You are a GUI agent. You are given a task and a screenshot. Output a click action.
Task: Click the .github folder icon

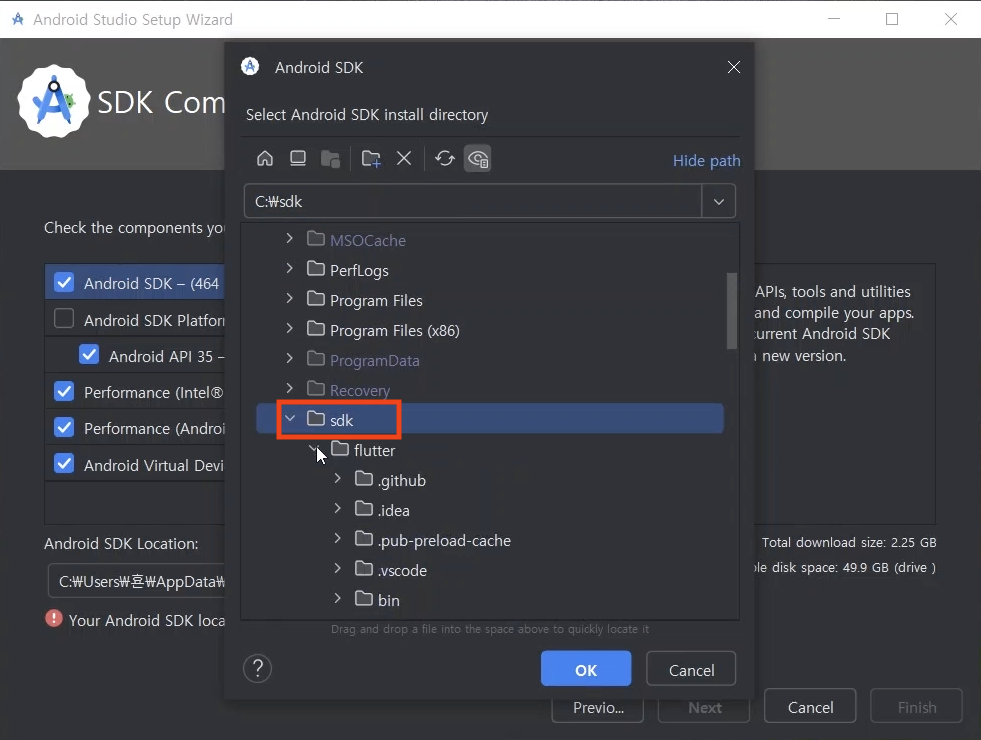coord(363,479)
